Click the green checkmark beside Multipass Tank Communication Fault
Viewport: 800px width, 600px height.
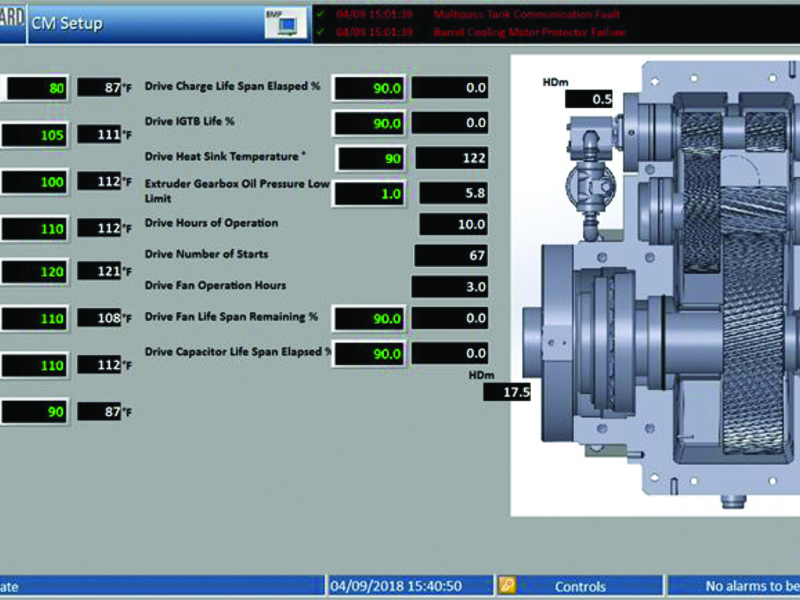coord(321,14)
